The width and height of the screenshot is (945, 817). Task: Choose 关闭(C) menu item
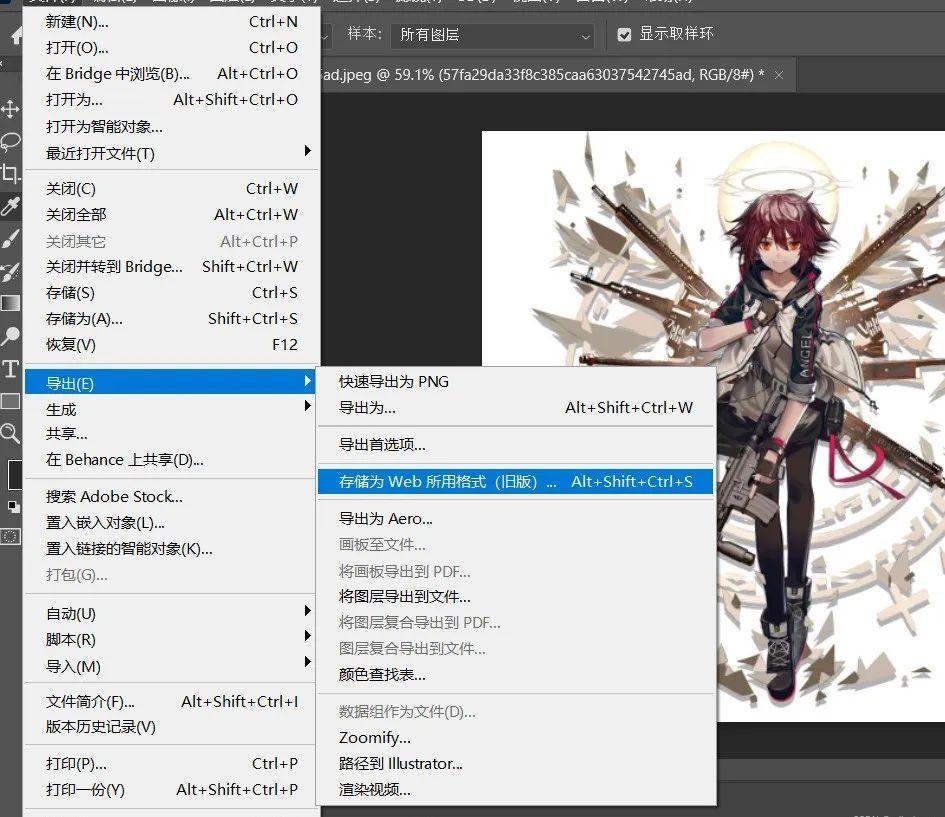pyautogui.click(x=172, y=189)
